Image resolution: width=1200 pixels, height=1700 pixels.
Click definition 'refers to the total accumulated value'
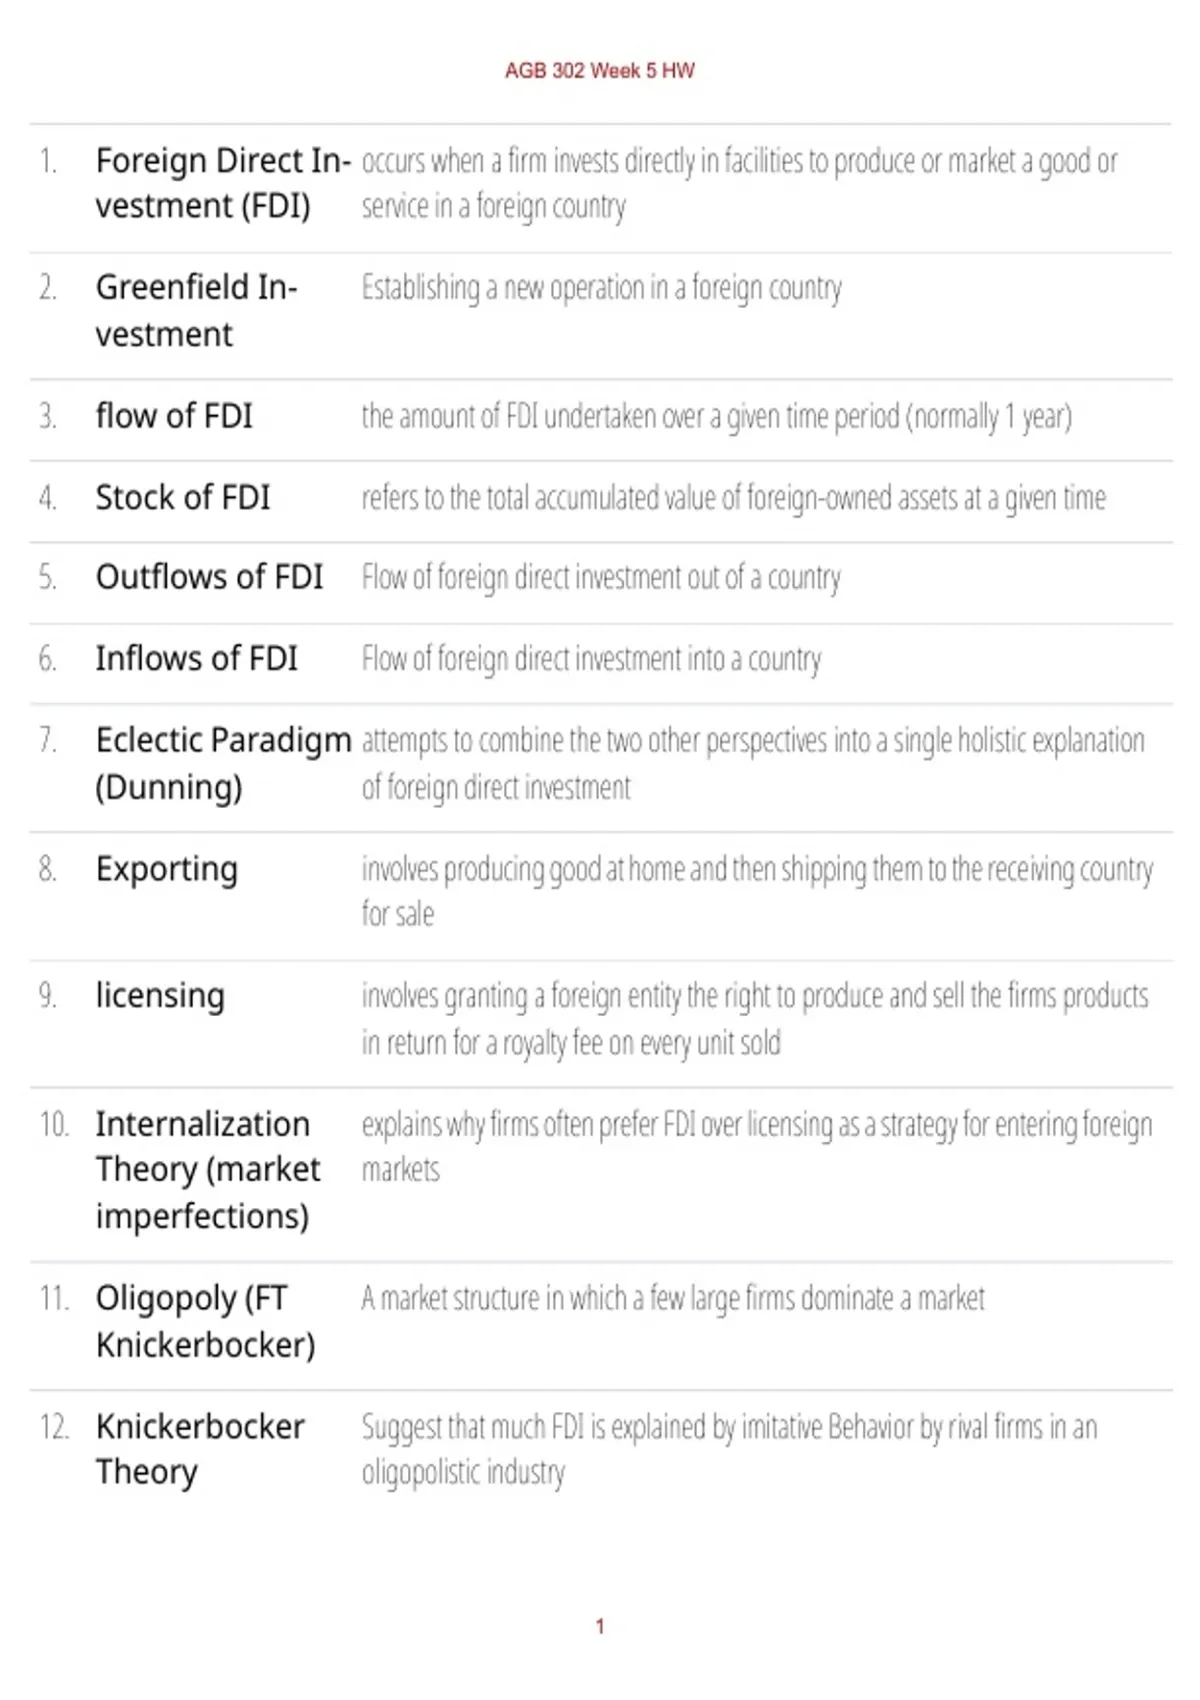click(x=734, y=498)
